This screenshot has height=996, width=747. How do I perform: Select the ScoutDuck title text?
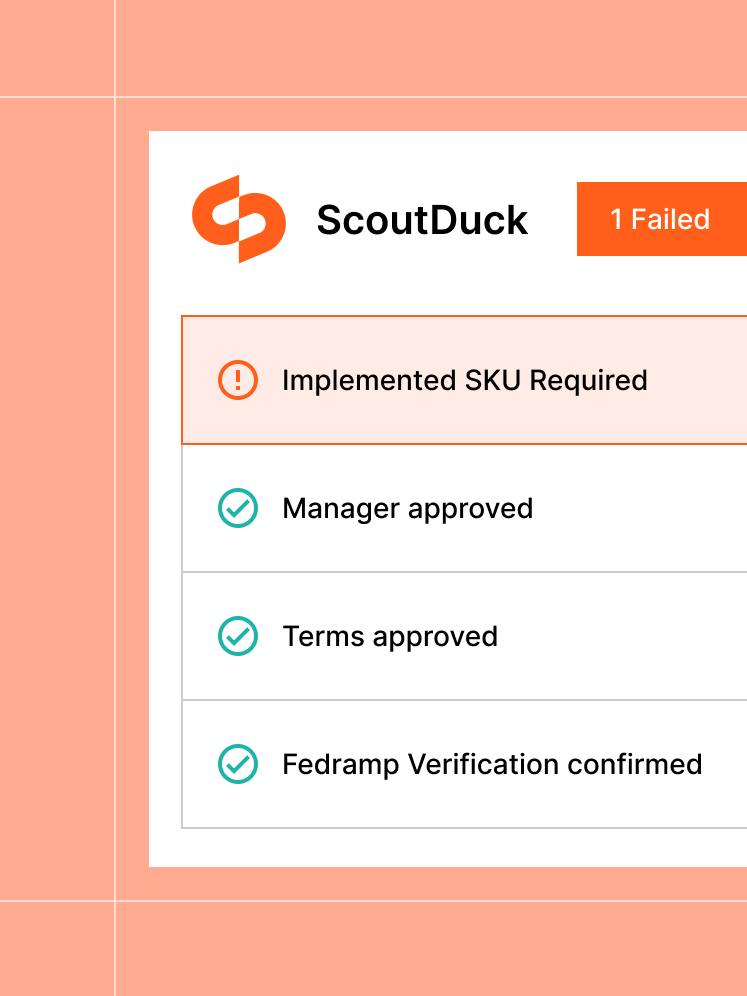[x=422, y=220]
